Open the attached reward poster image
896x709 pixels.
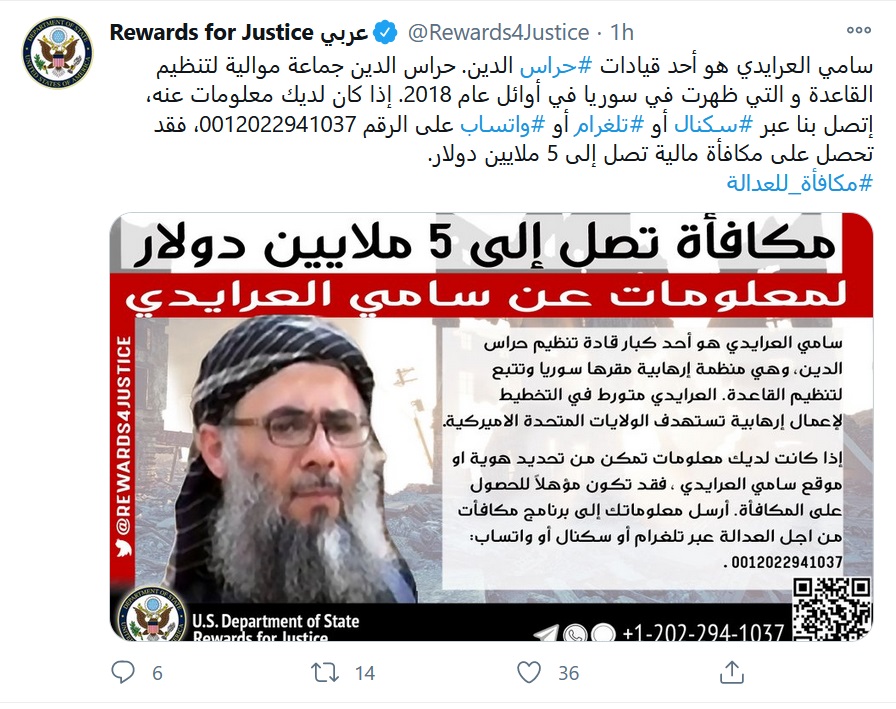click(x=491, y=427)
